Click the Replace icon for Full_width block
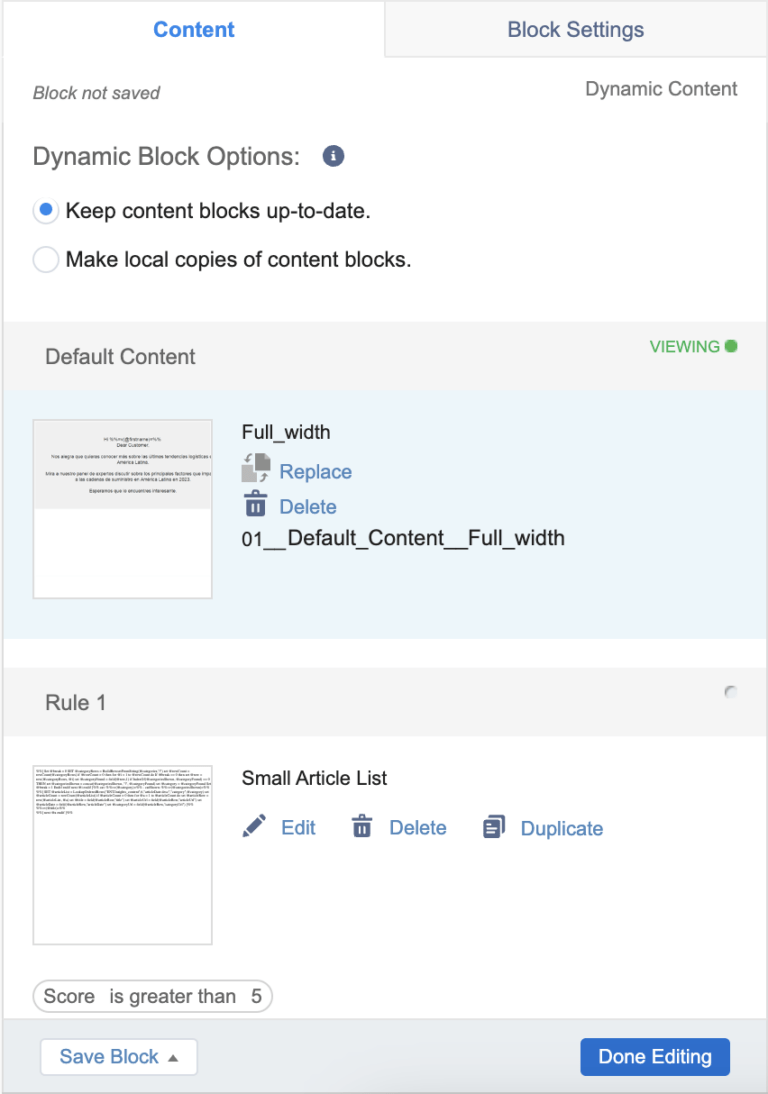 (x=257, y=470)
